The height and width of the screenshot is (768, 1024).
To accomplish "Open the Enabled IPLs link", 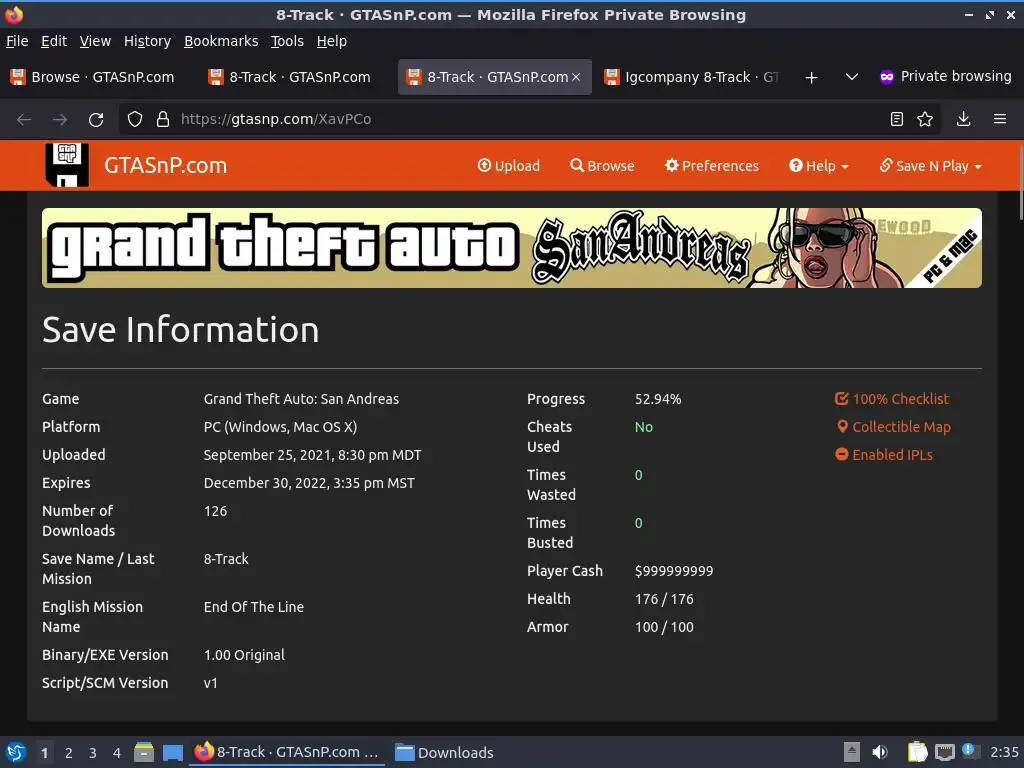I will [x=884, y=455].
